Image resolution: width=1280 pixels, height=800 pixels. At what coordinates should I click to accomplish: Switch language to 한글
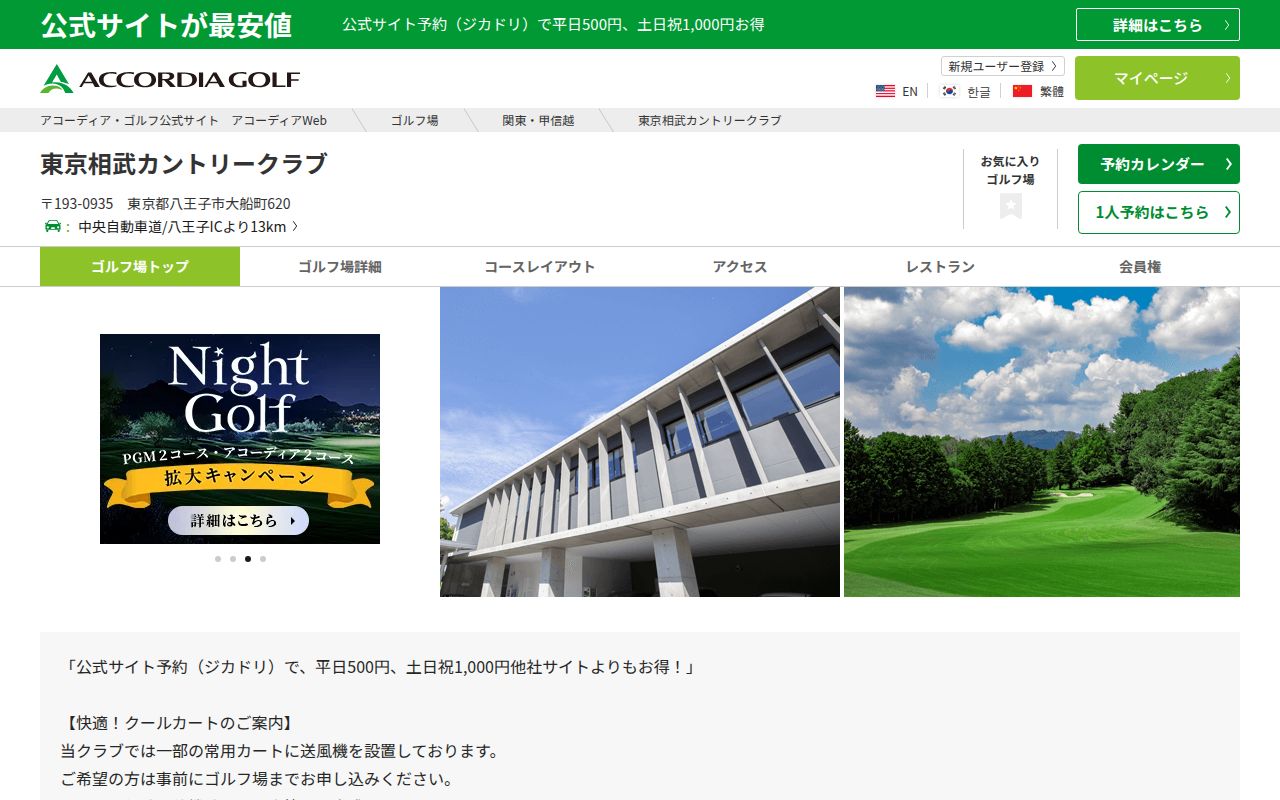point(978,91)
